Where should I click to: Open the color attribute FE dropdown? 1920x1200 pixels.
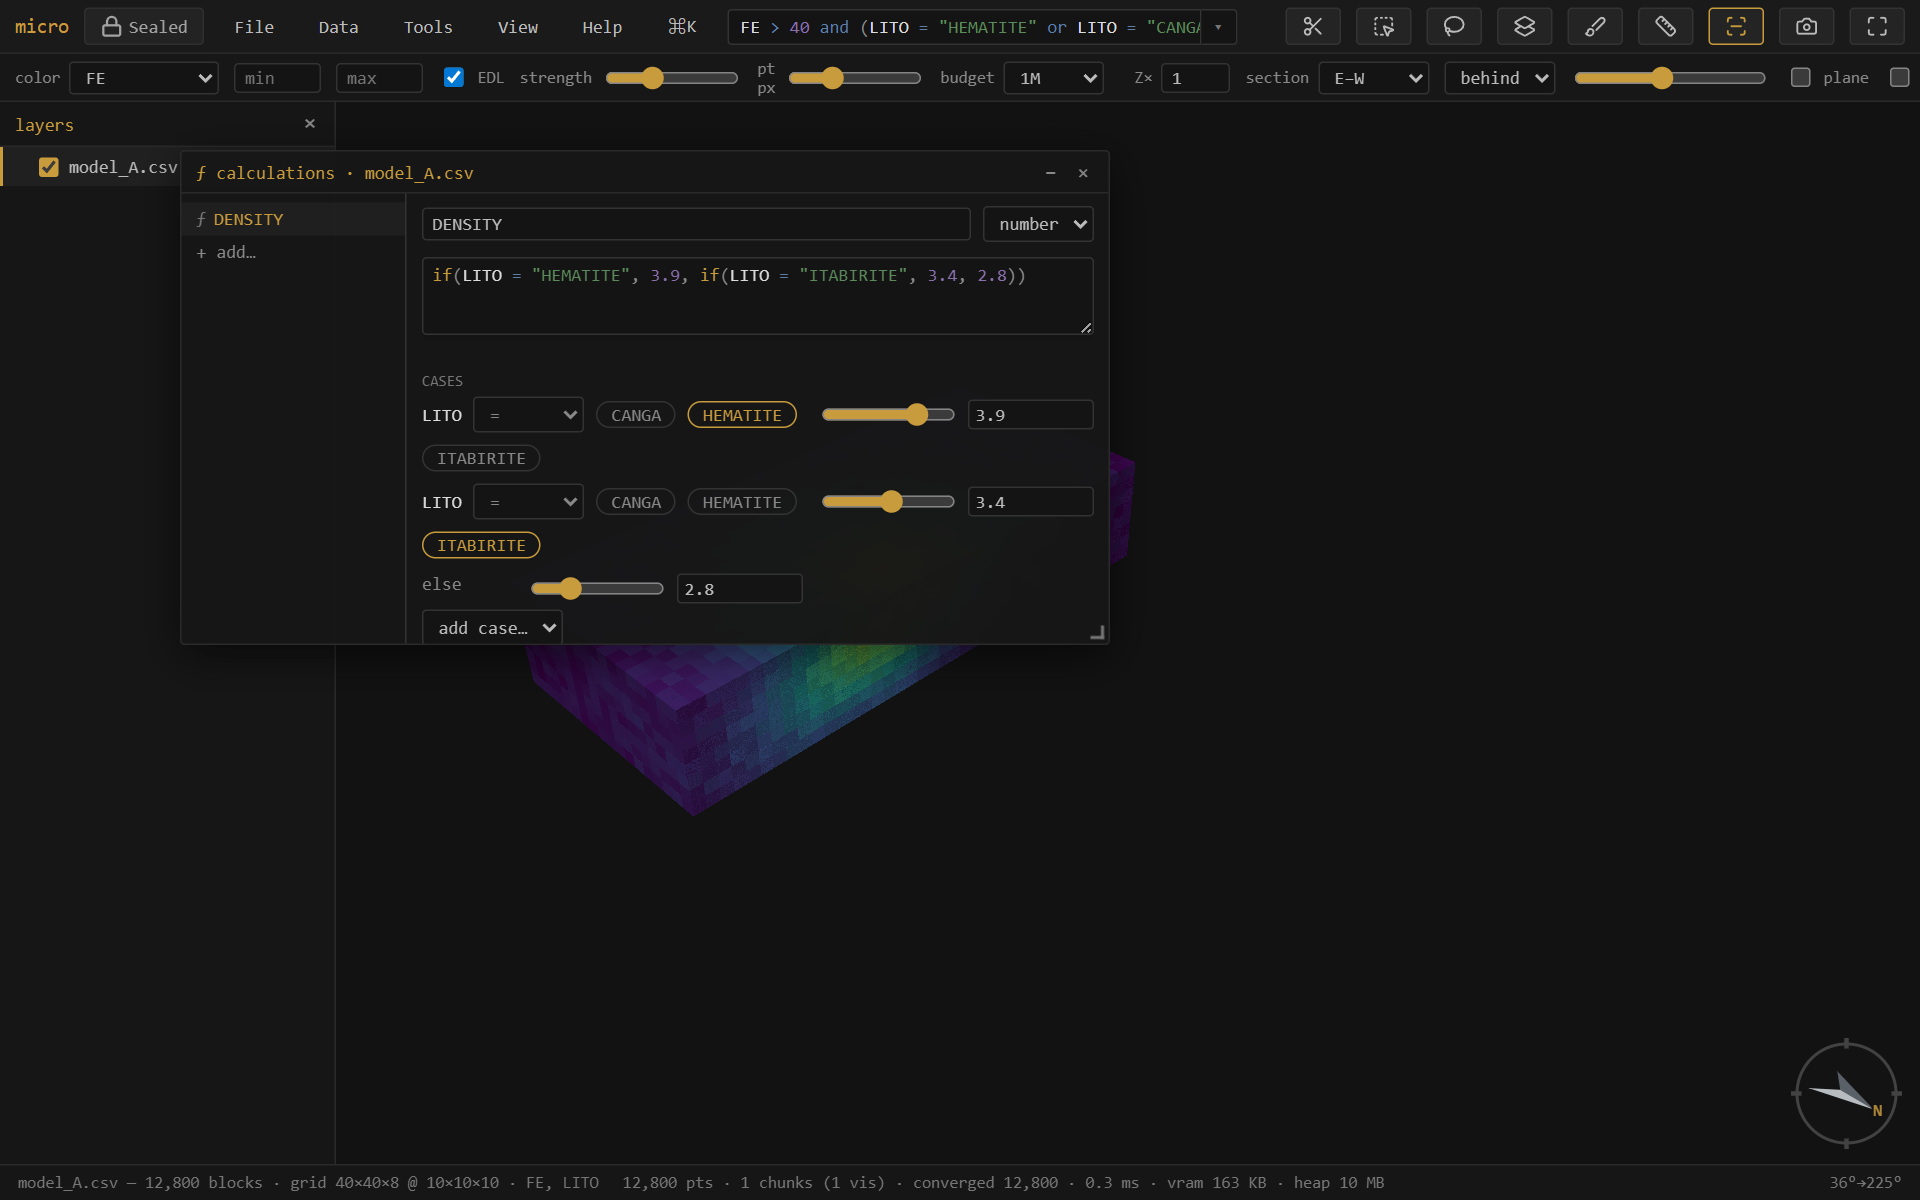(x=144, y=78)
